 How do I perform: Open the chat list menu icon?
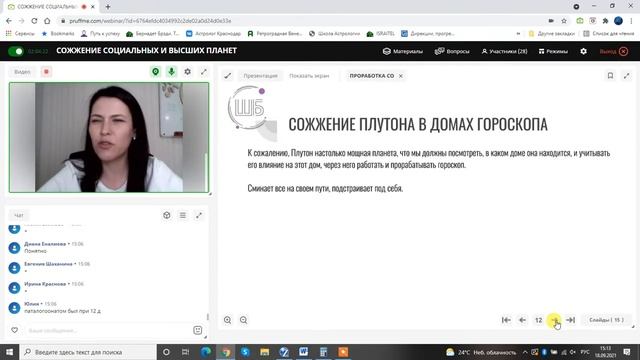click(183, 215)
